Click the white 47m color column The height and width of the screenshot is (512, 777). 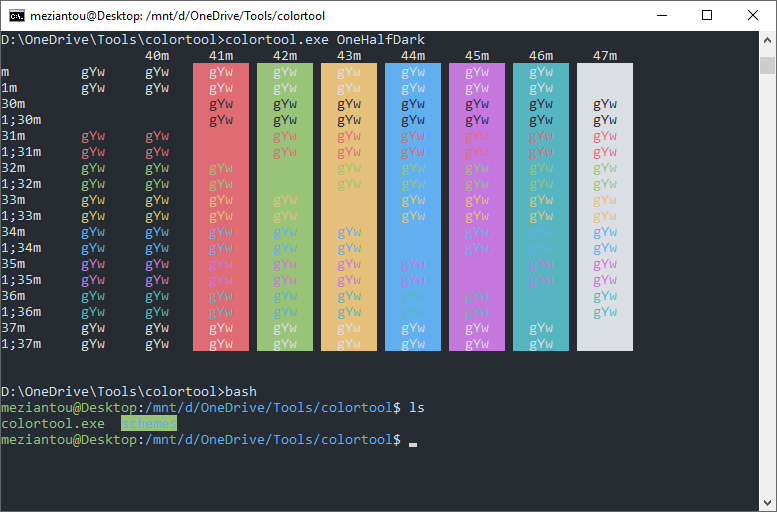click(x=604, y=207)
